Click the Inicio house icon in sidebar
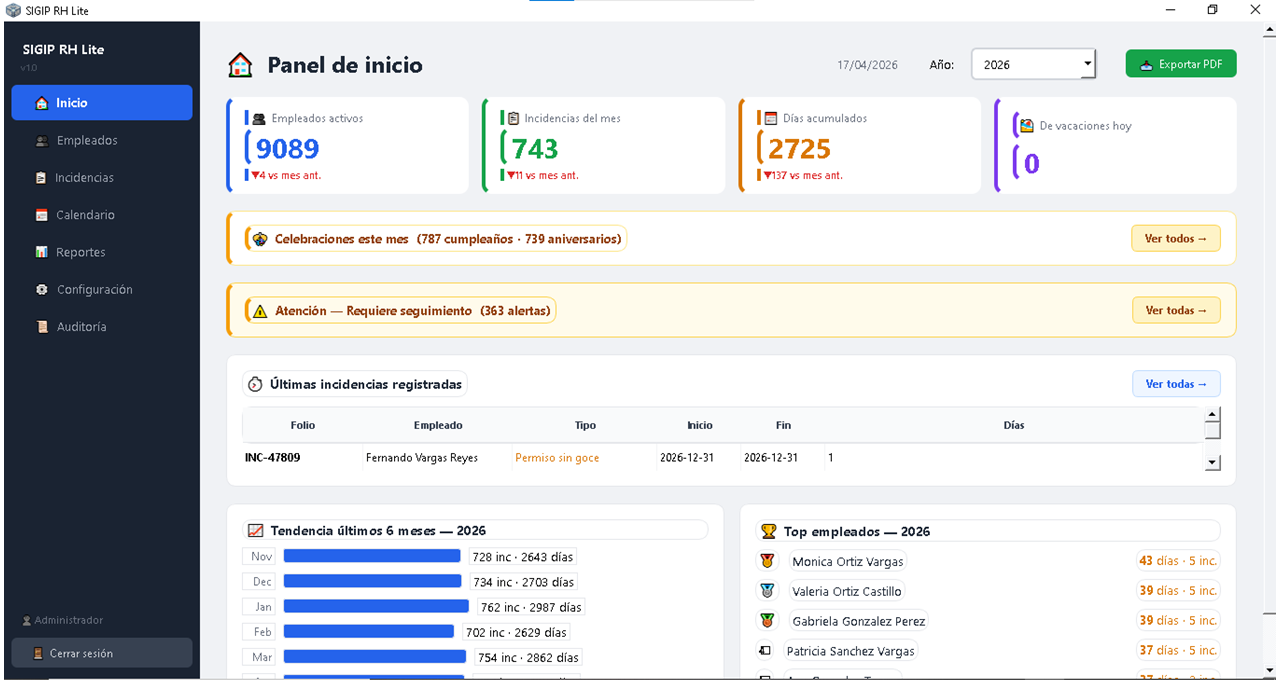1280x680 pixels. click(x=41, y=103)
